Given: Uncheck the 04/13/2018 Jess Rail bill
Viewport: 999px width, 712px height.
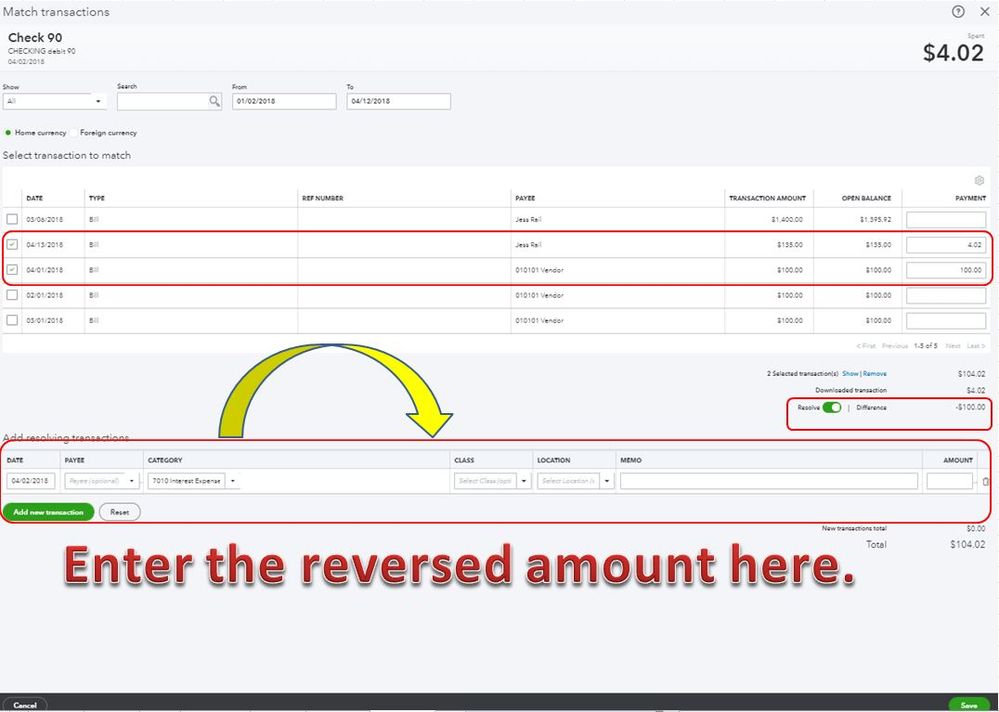Looking at the screenshot, I should click(12, 244).
